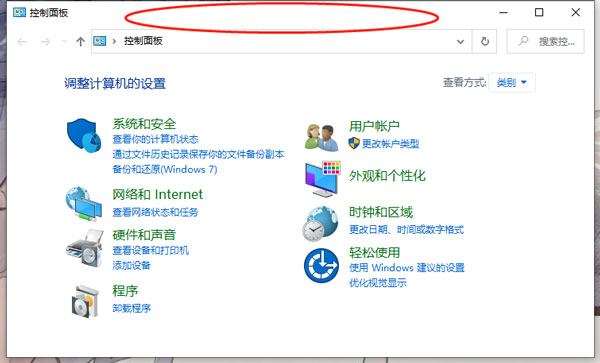600x363 pixels.
Task: Open the Appearance and Personalization monitor icon
Action: tap(323, 179)
